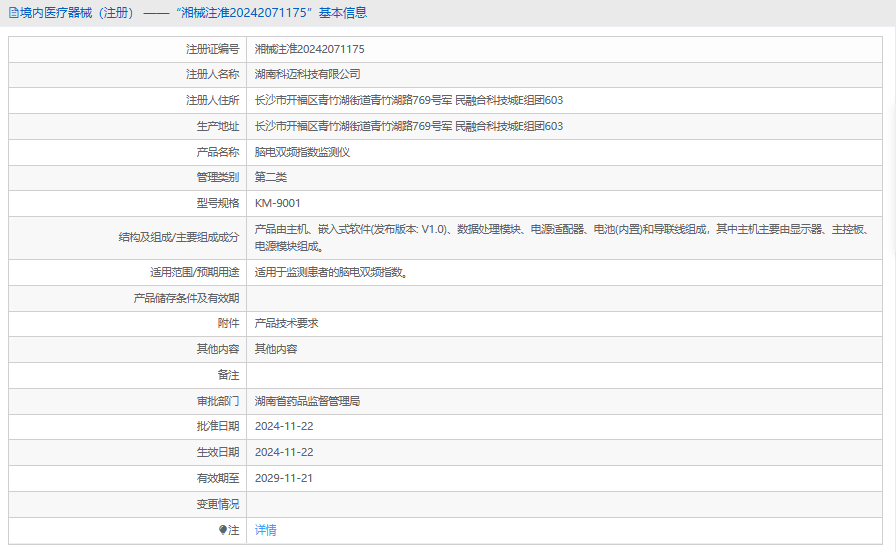The width and height of the screenshot is (896, 552).
Task: Click the 其他内容 value cell
Action: point(275,349)
